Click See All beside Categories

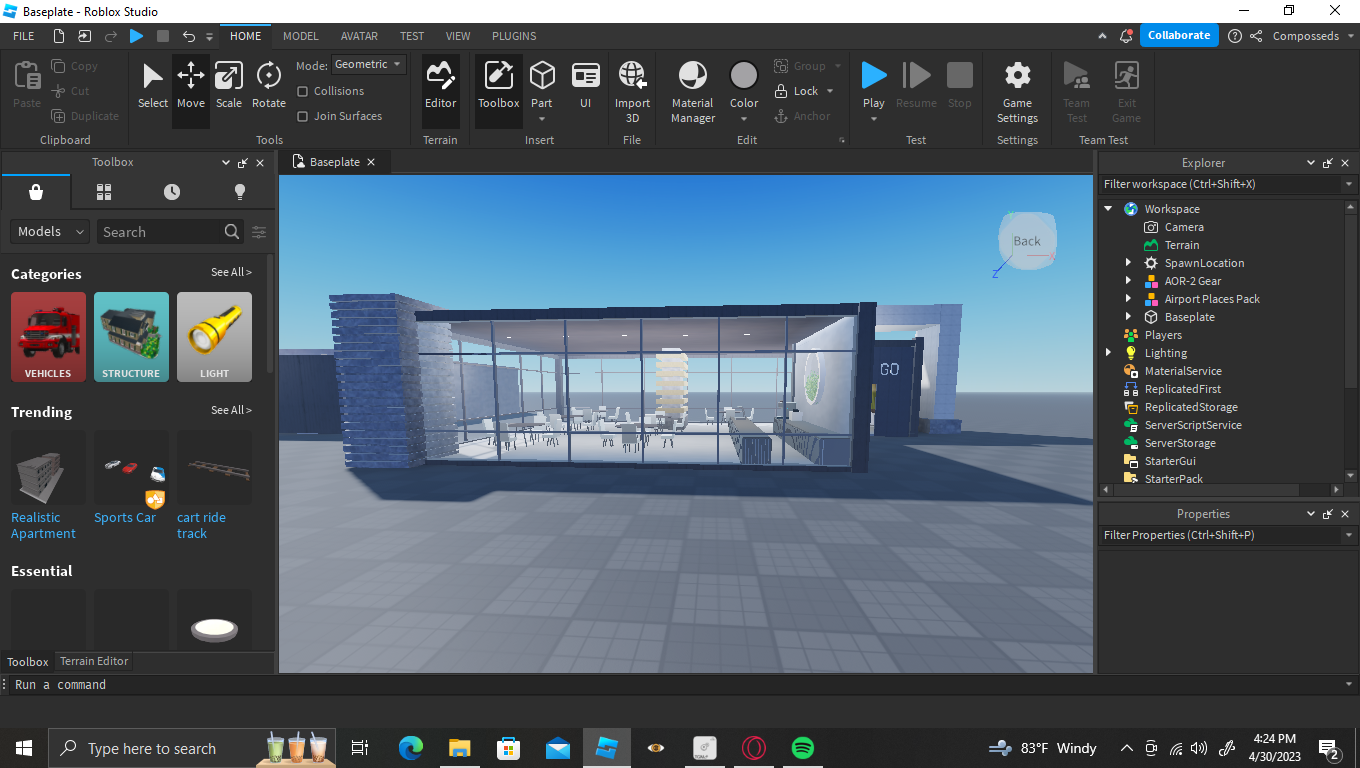(x=231, y=272)
